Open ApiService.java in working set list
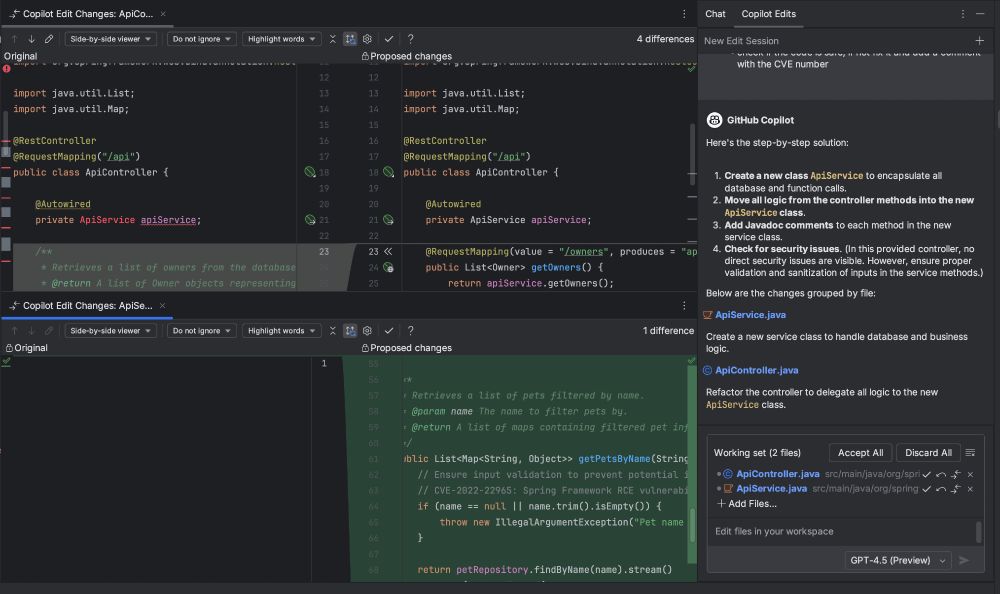 coord(772,489)
